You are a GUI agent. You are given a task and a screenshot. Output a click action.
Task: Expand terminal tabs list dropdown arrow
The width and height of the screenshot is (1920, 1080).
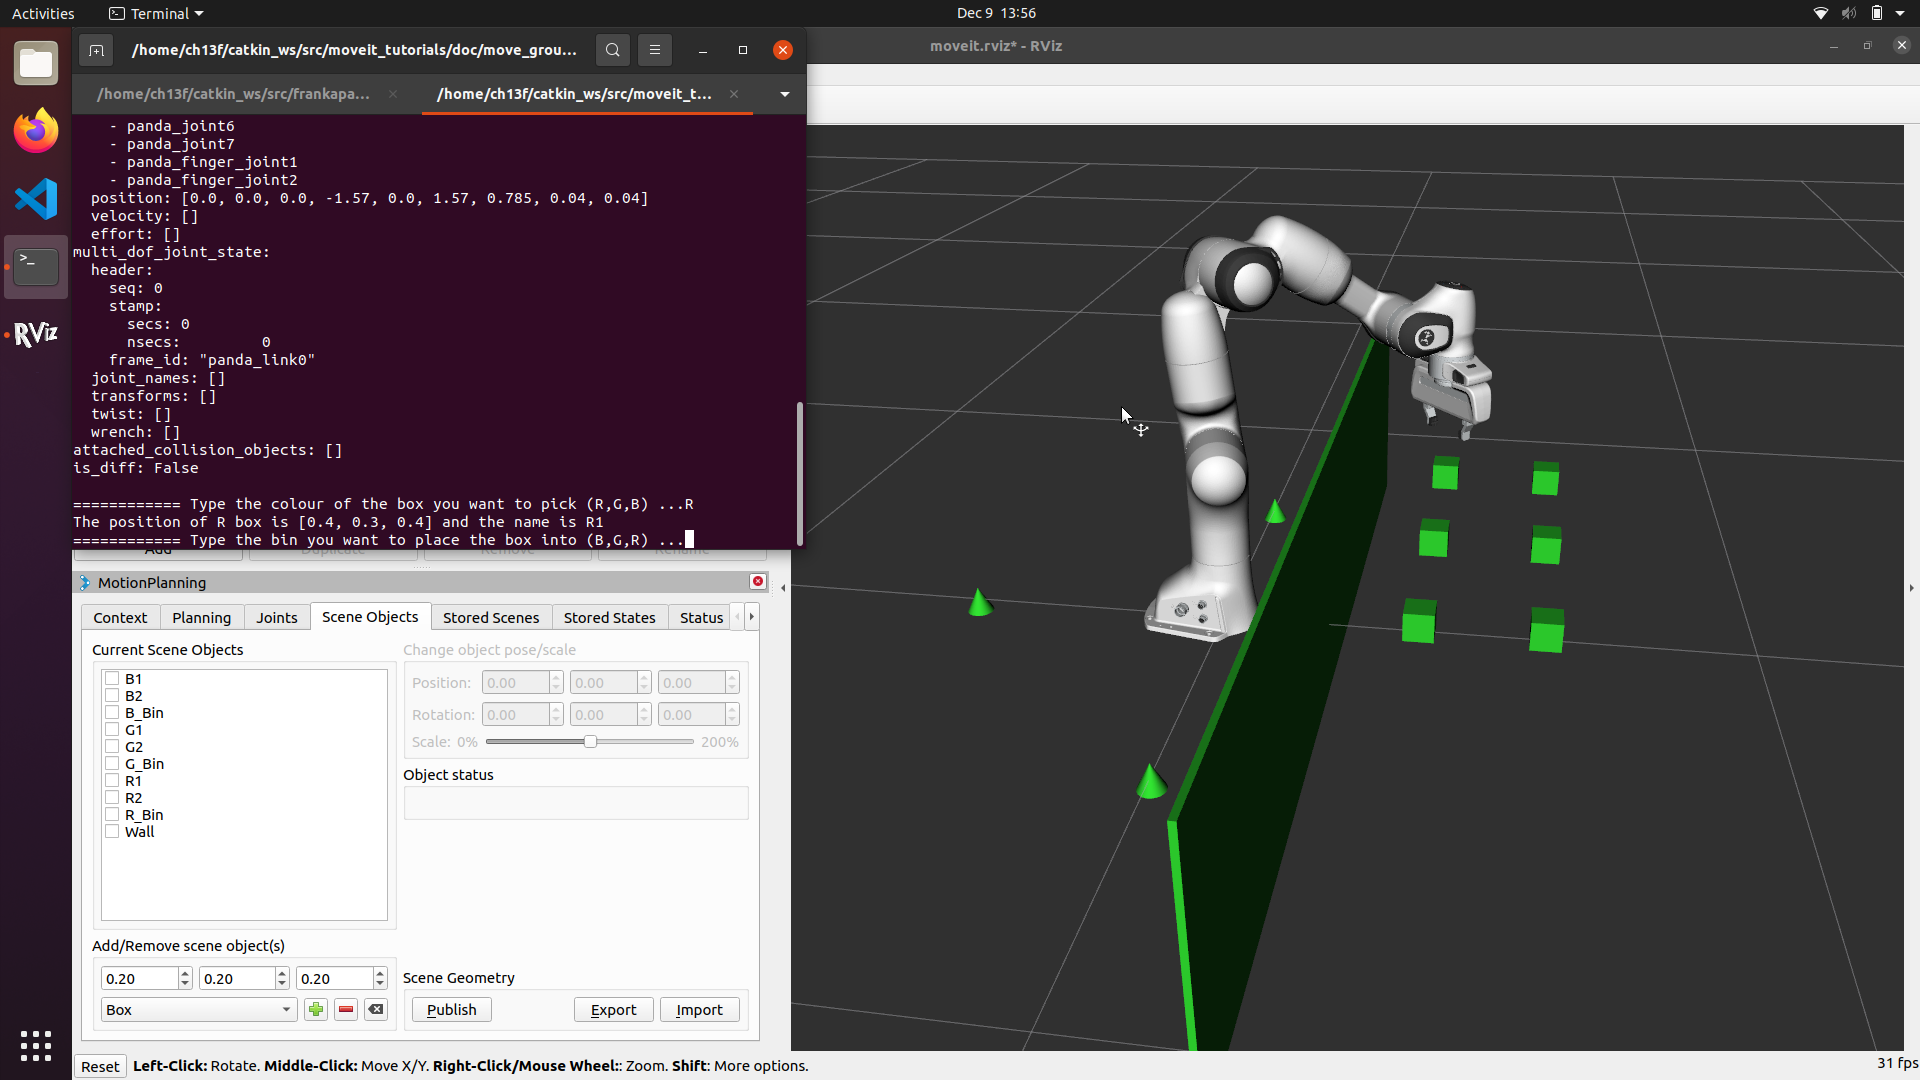tap(785, 94)
